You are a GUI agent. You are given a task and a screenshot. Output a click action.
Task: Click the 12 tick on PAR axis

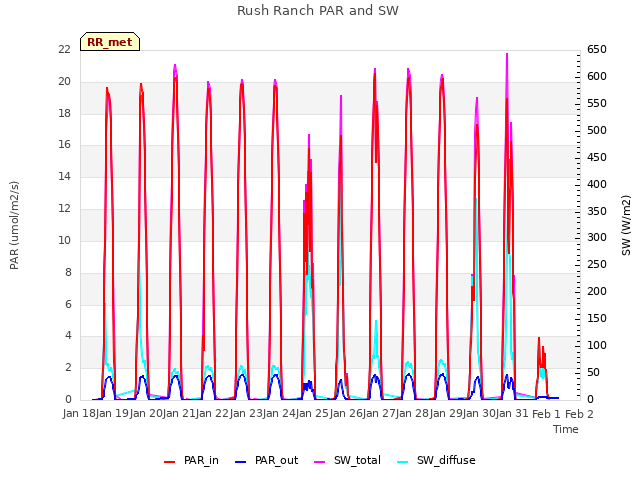[x=64, y=209]
